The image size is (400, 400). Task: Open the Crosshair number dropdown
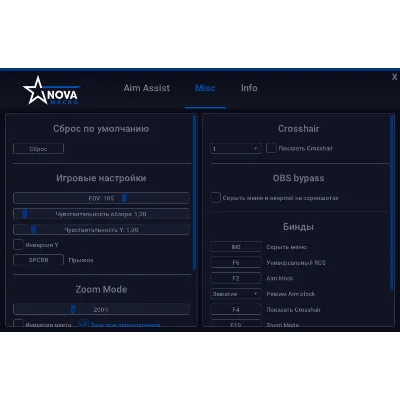[236, 148]
